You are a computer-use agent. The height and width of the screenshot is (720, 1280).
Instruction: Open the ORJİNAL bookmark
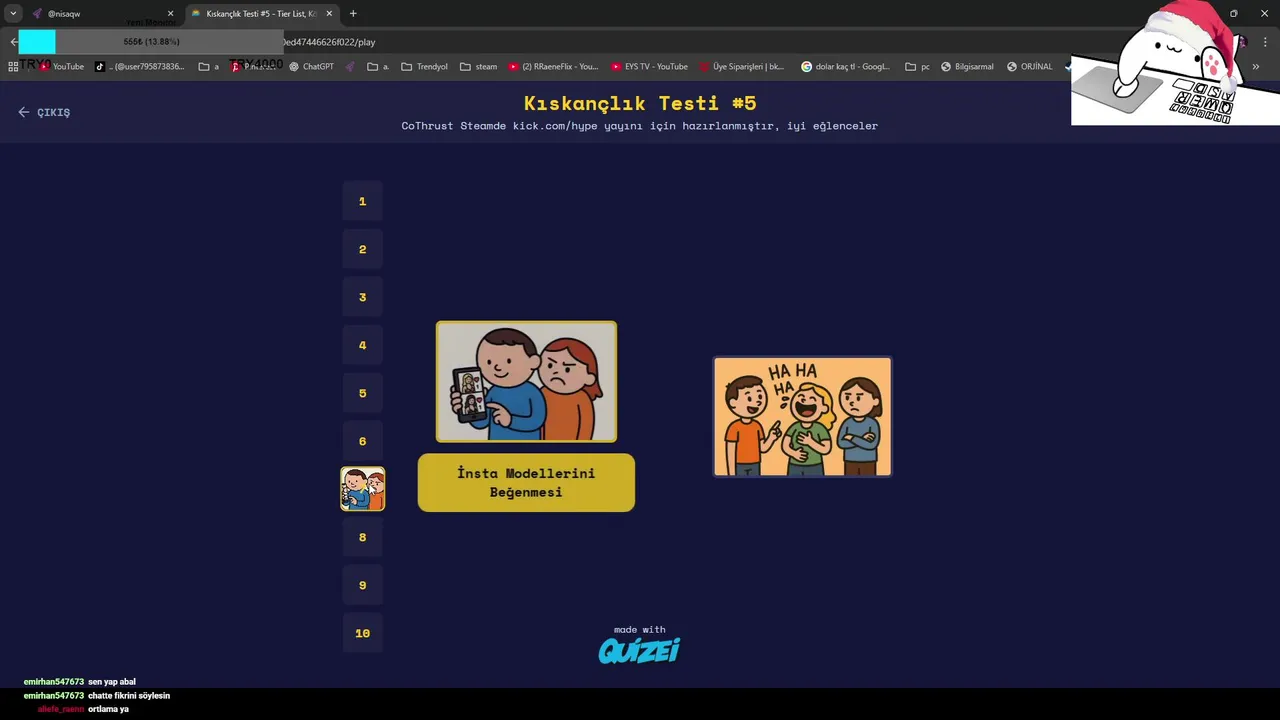tap(1029, 67)
